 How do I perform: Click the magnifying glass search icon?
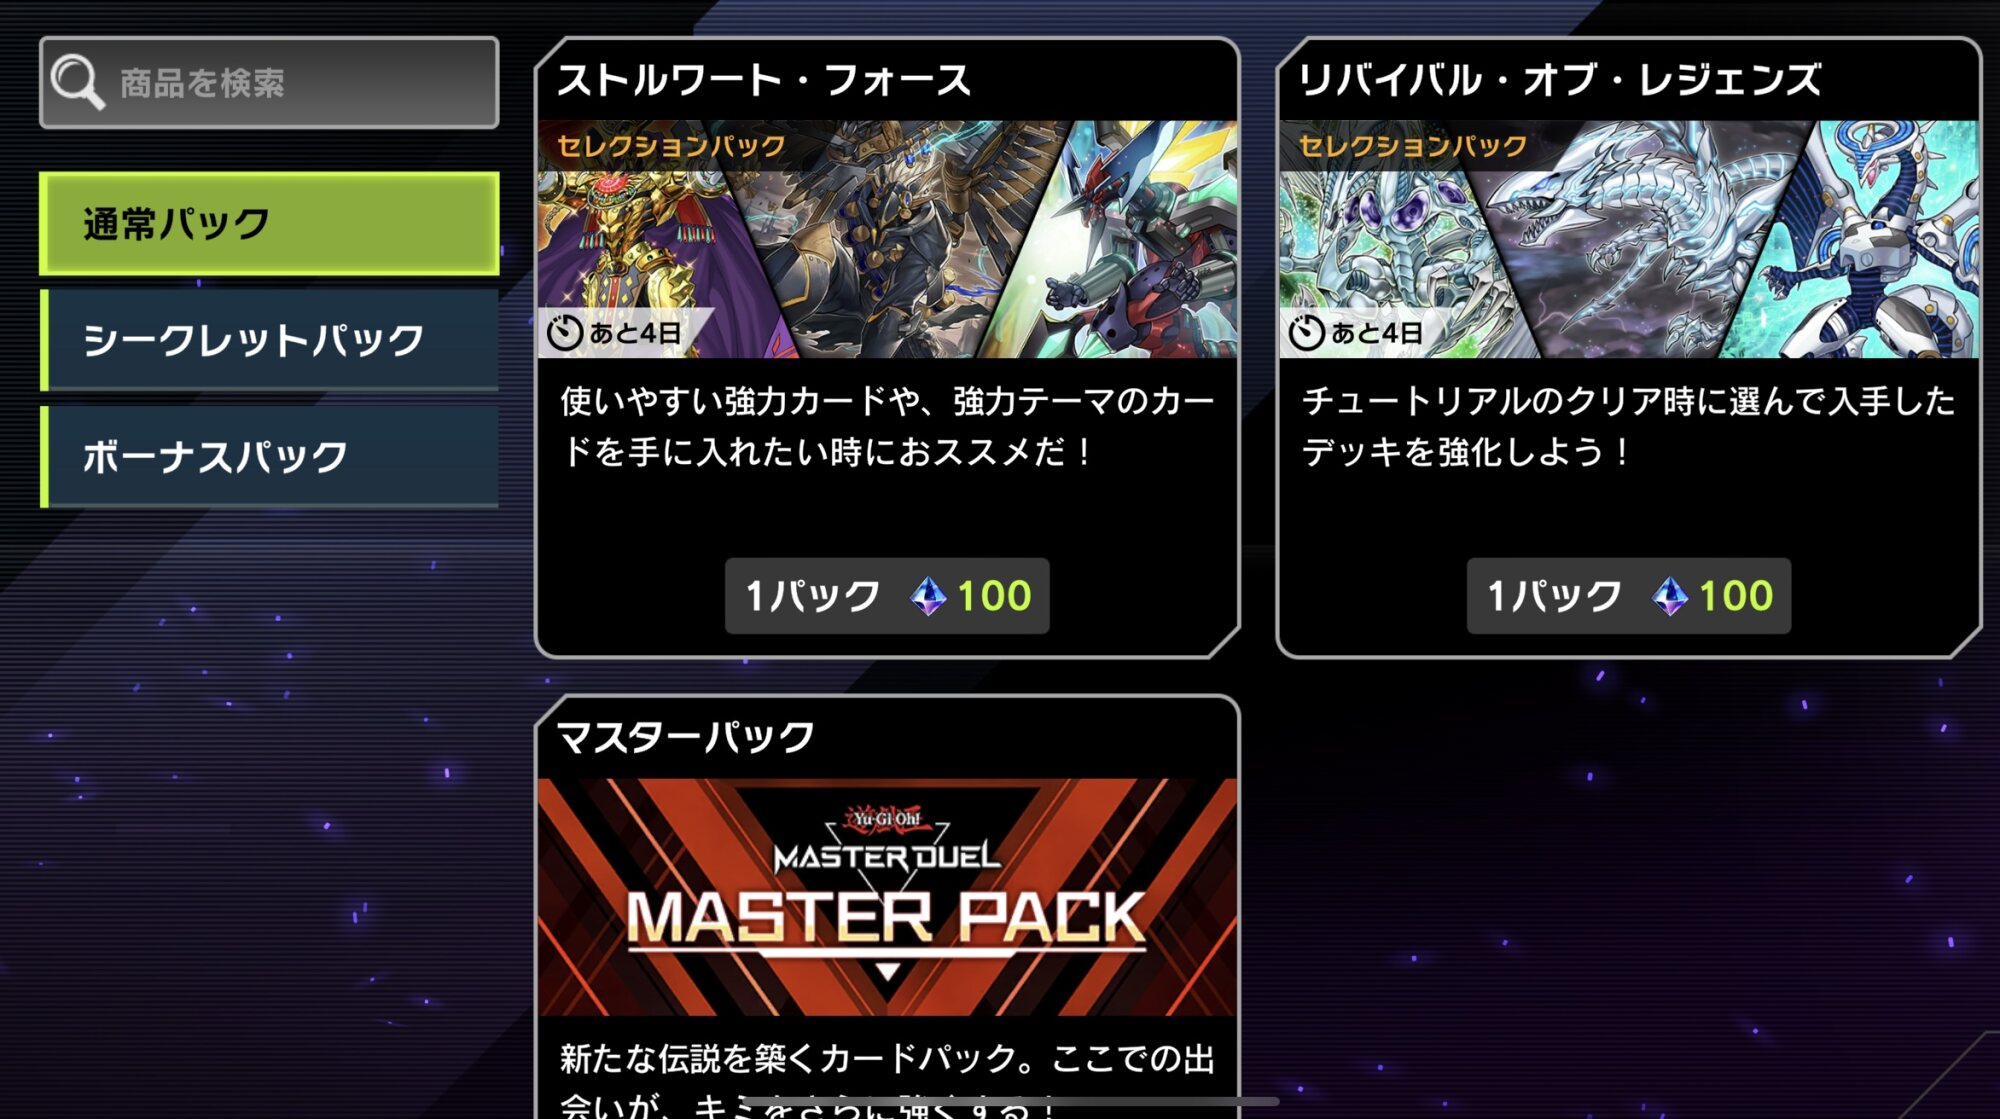[x=77, y=82]
